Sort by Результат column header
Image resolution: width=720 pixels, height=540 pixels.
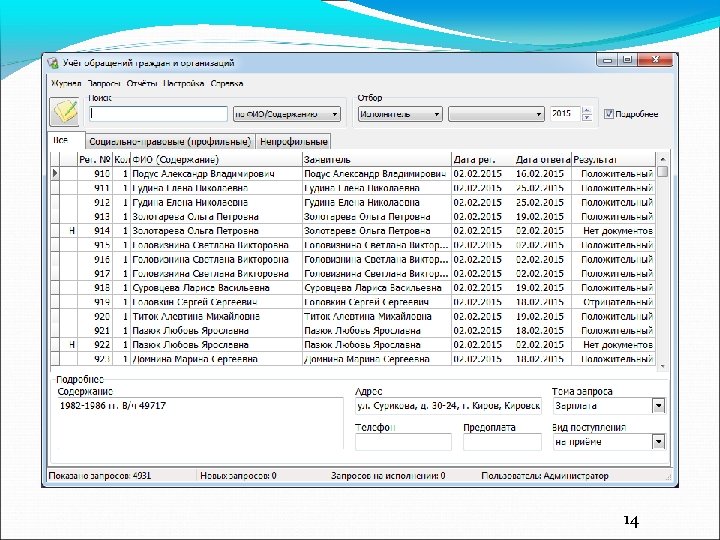613,159
